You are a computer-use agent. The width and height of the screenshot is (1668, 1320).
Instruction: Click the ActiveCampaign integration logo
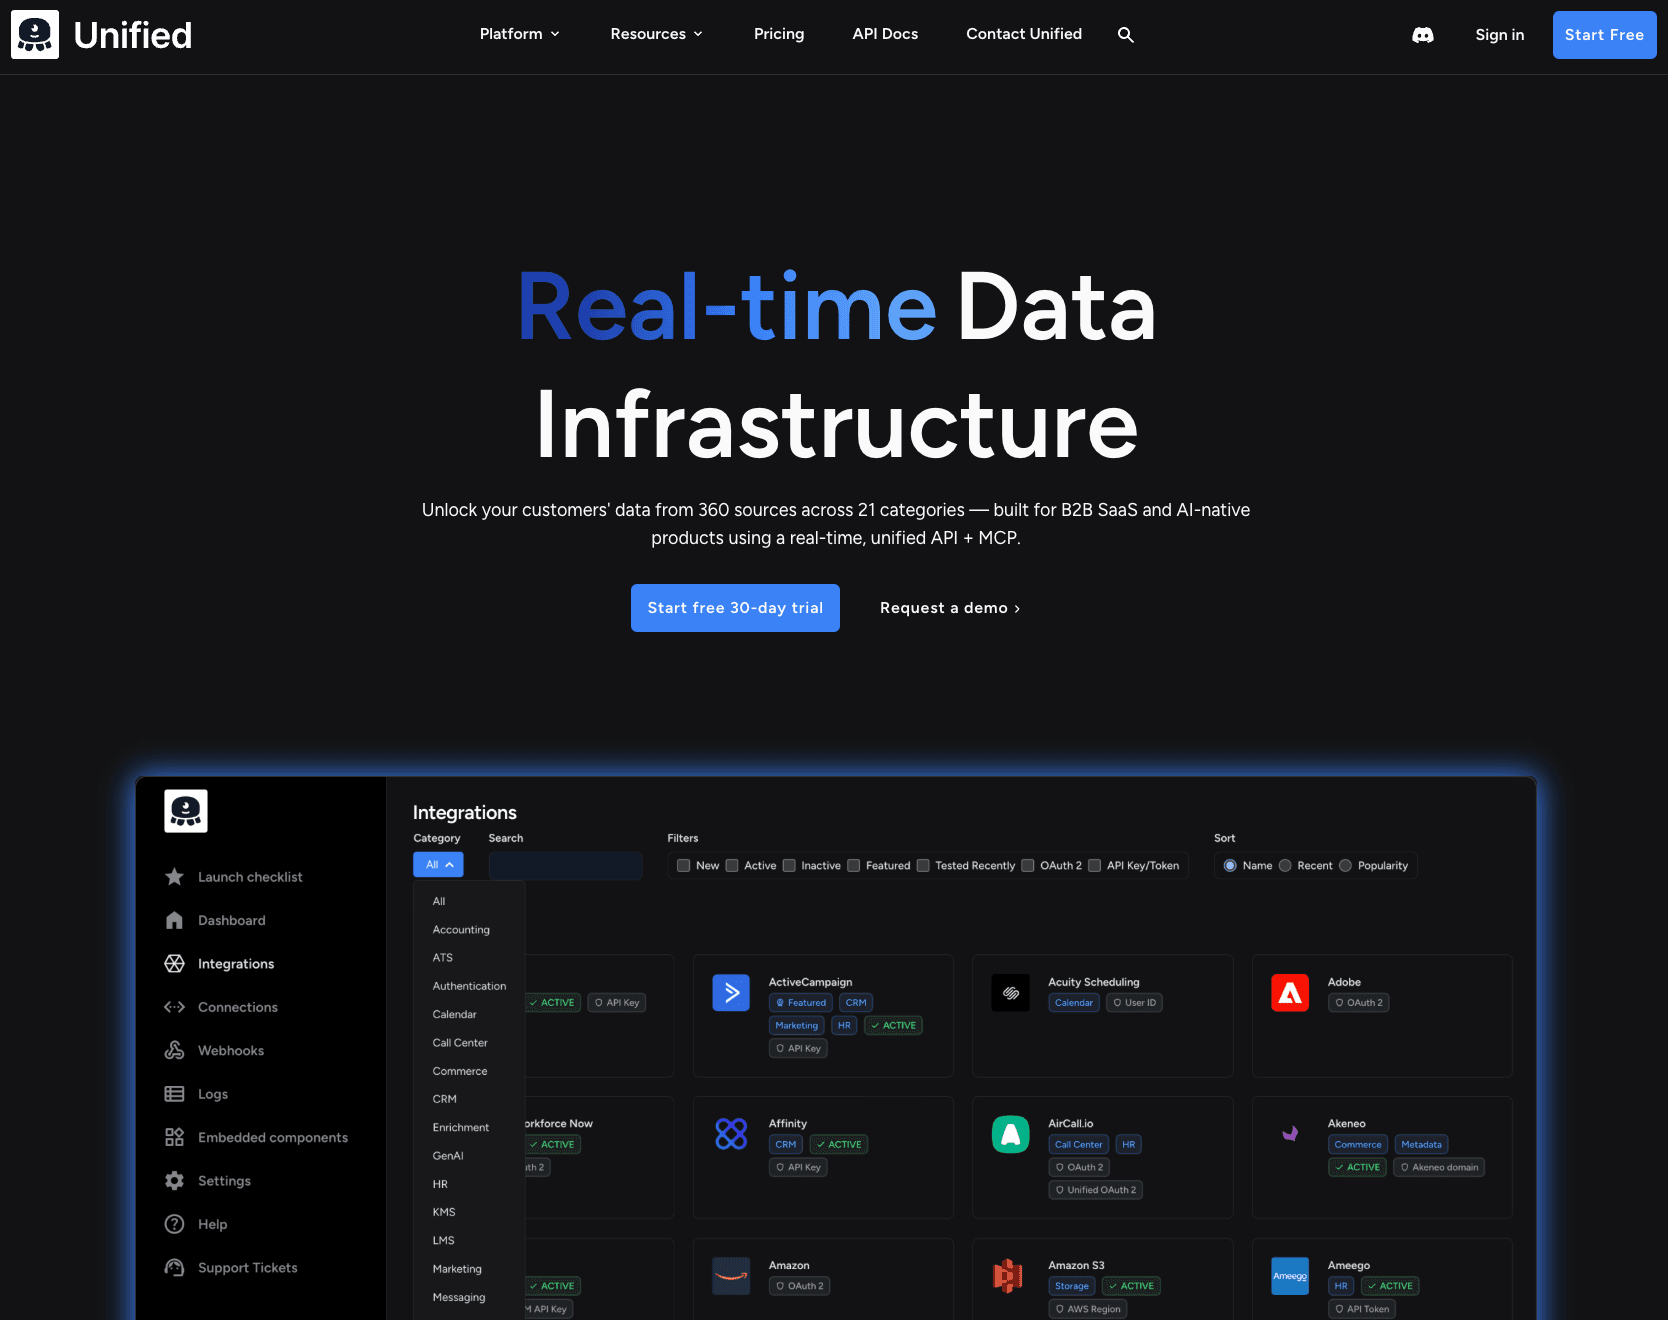(731, 992)
